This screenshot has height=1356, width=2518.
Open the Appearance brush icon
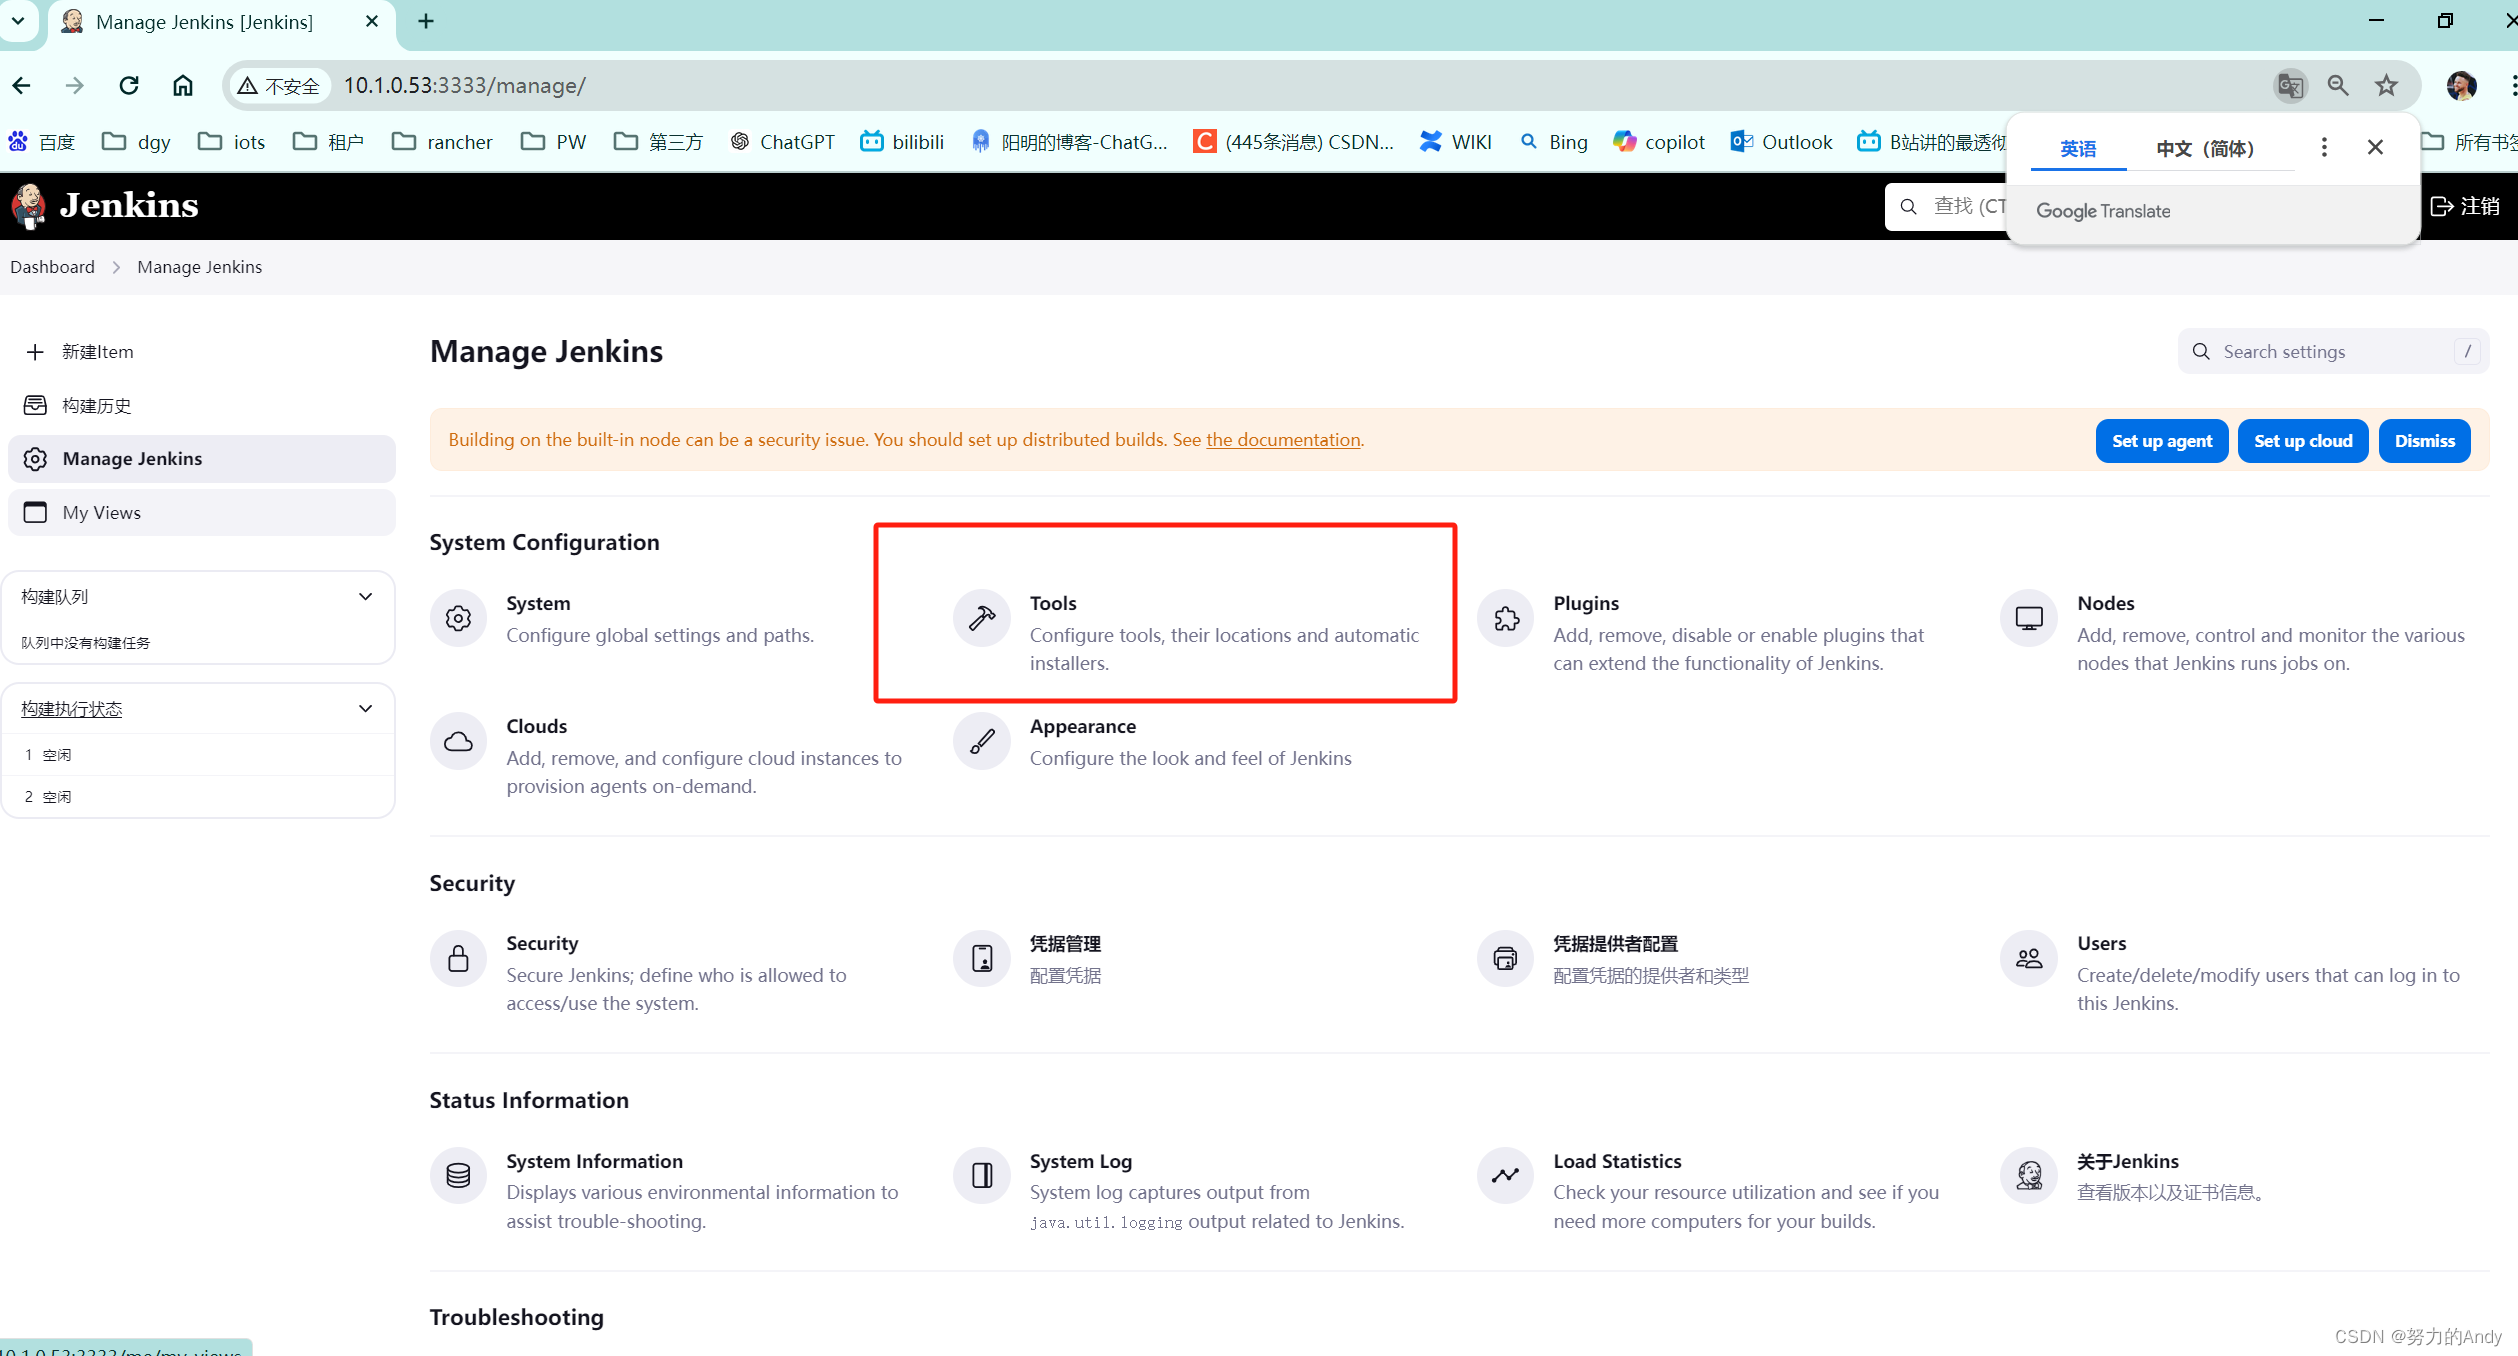click(x=982, y=741)
